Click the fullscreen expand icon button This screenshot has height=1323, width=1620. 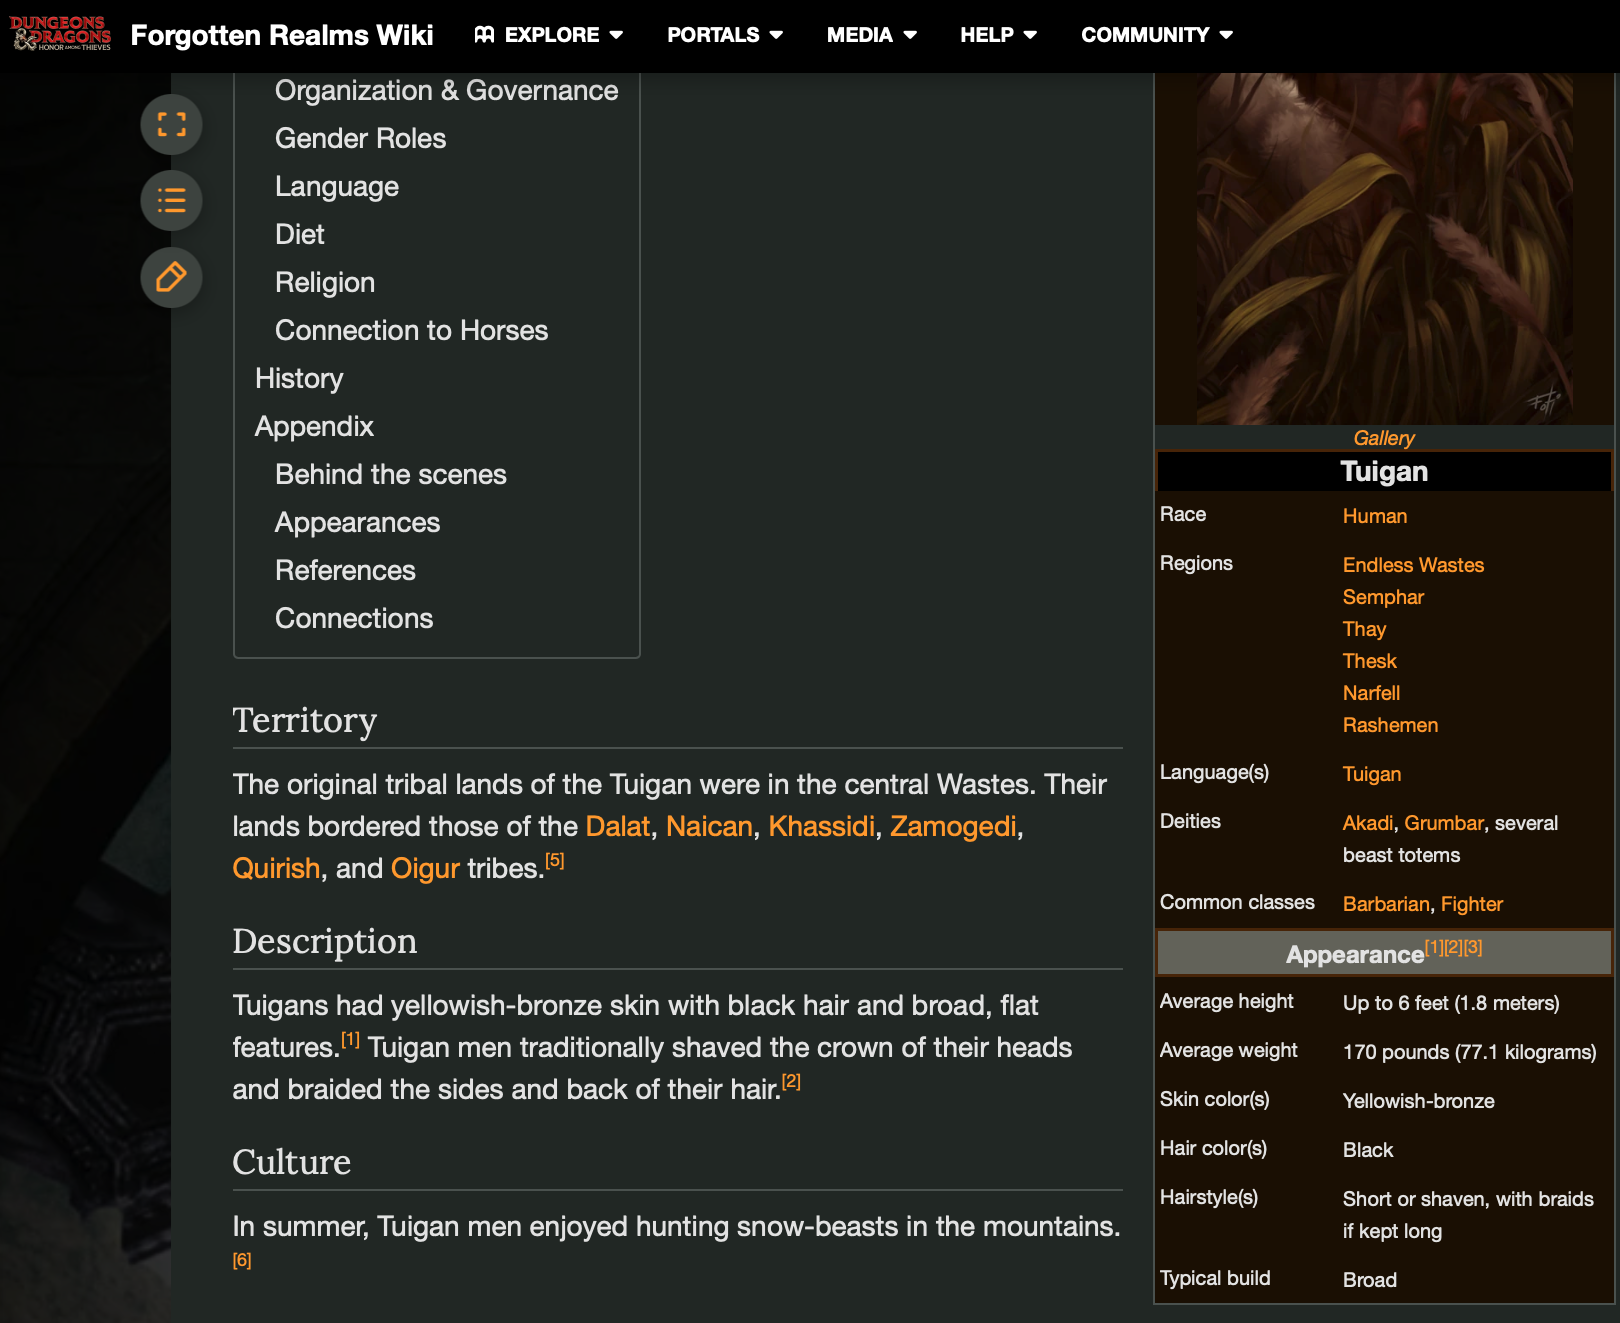tap(171, 125)
